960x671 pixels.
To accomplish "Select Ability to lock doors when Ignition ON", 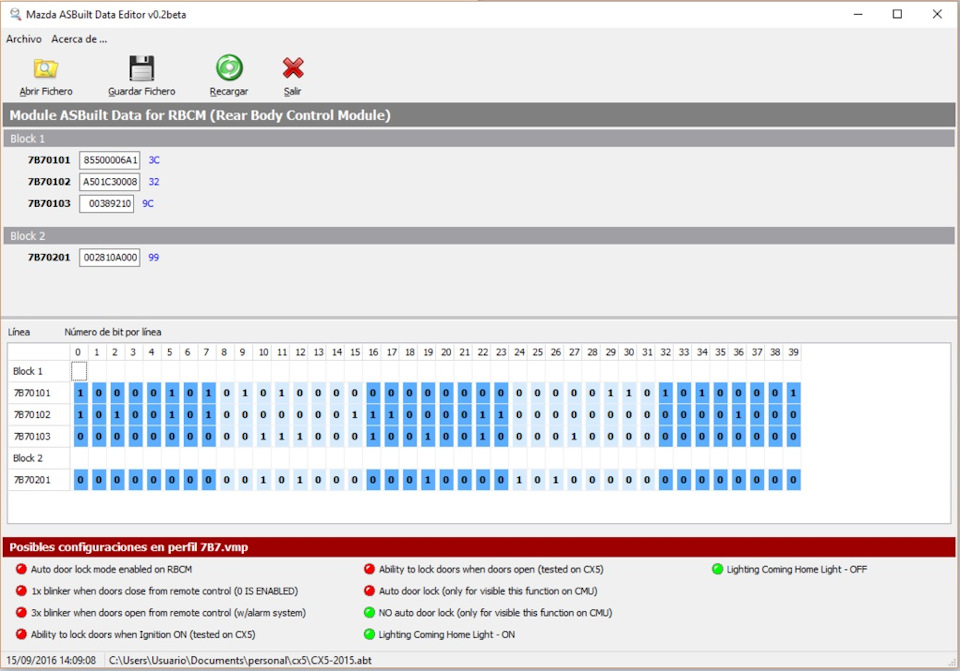I will (x=135, y=635).
